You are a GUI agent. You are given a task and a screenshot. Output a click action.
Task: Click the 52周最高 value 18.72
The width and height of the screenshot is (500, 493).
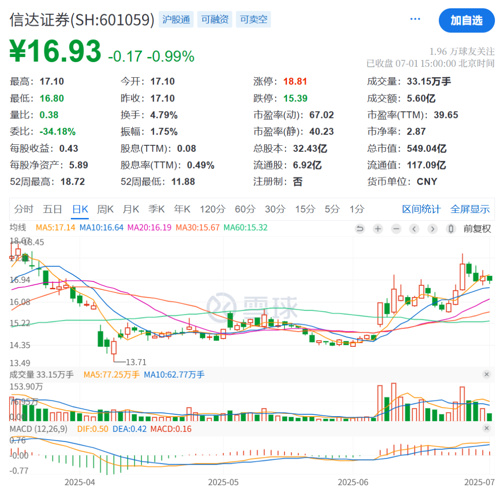(73, 182)
